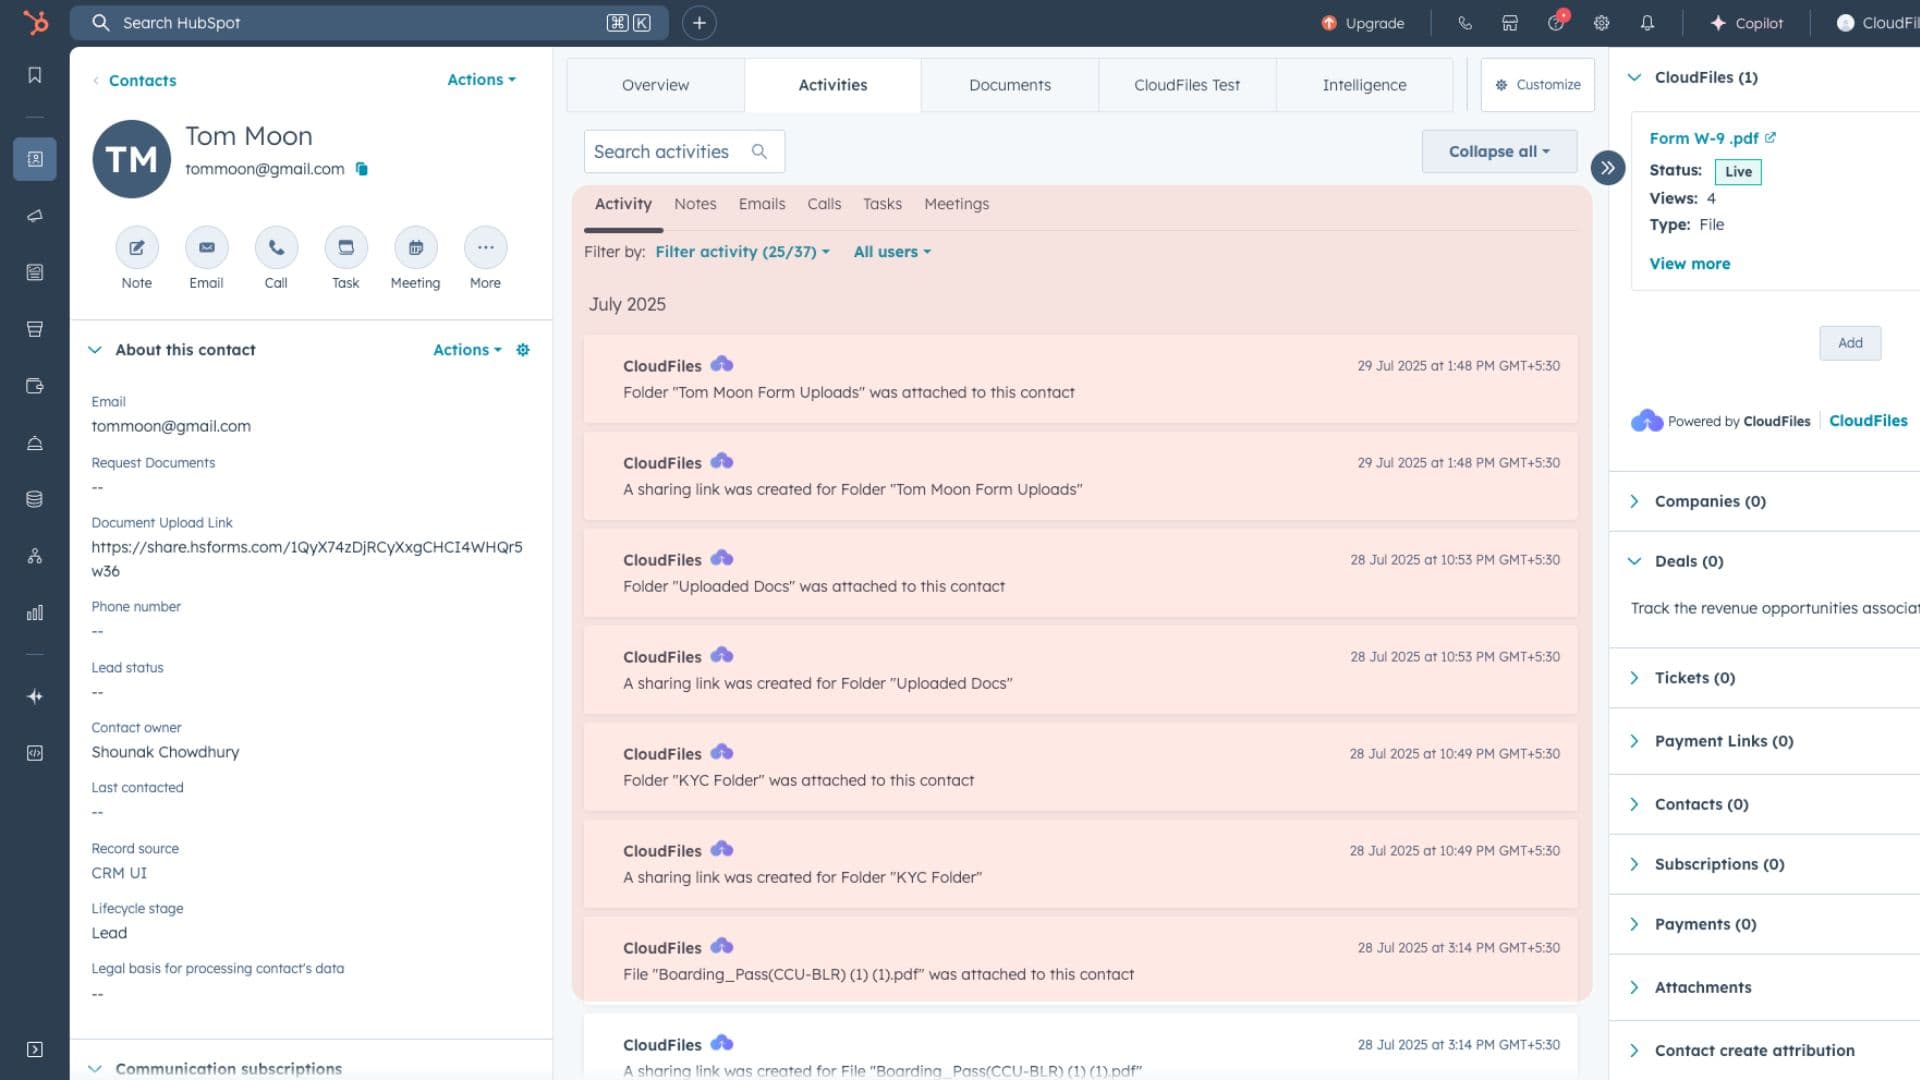The height and width of the screenshot is (1080, 1920).
Task: Open the All users dropdown
Action: (891, 251)
